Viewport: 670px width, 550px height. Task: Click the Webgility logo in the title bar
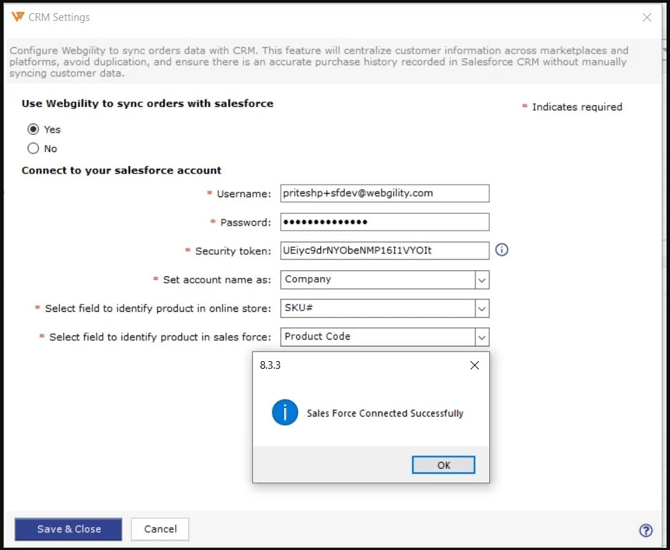(x=18, y=17)
